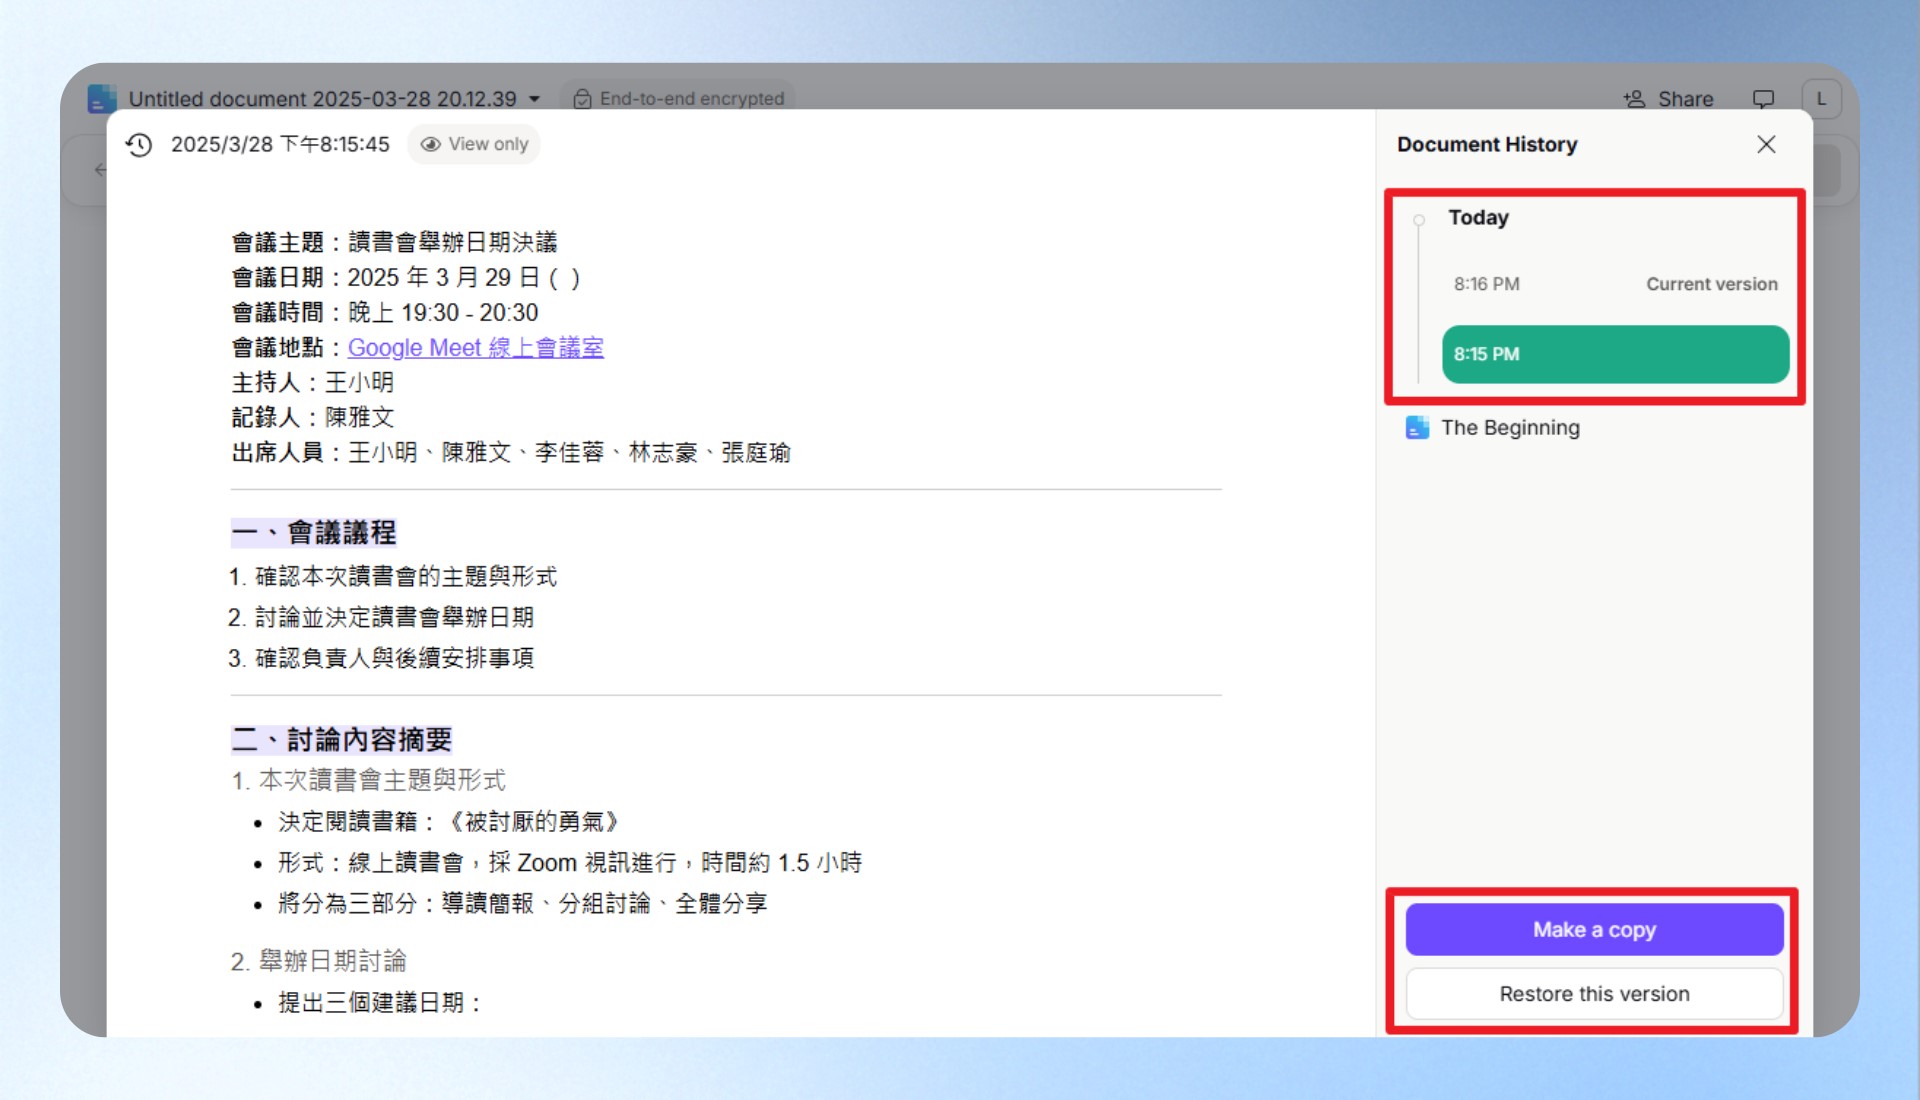Open the L user avatar menu
This screenshot has width=1920, height=1100.
coord(1821,99)
